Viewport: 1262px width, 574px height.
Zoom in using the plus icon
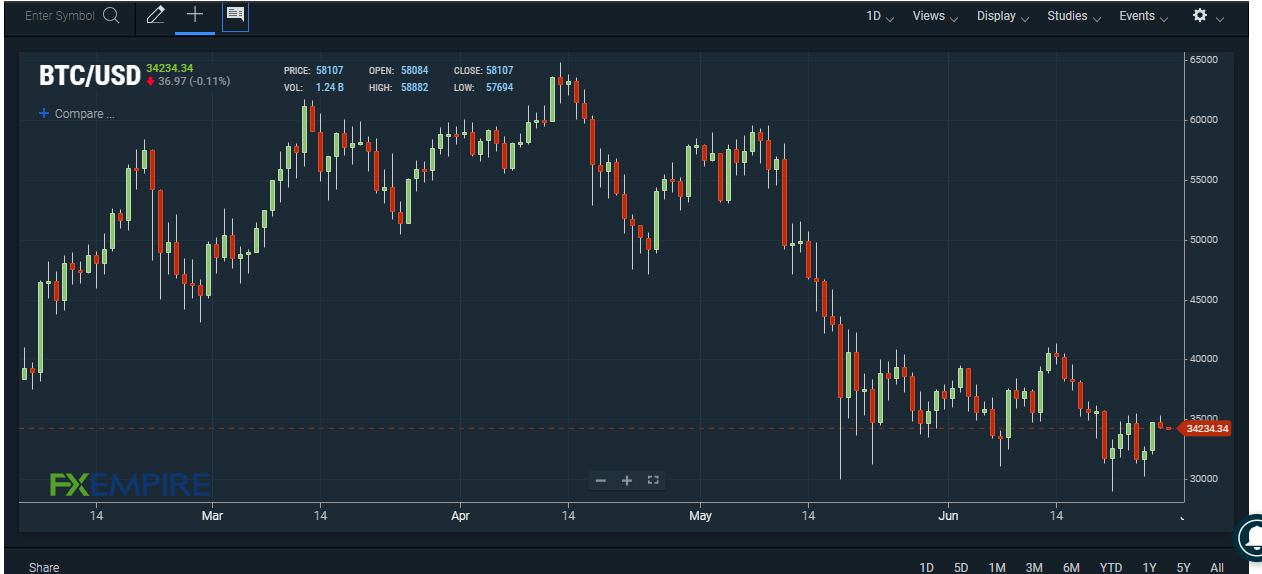[627, 480]
